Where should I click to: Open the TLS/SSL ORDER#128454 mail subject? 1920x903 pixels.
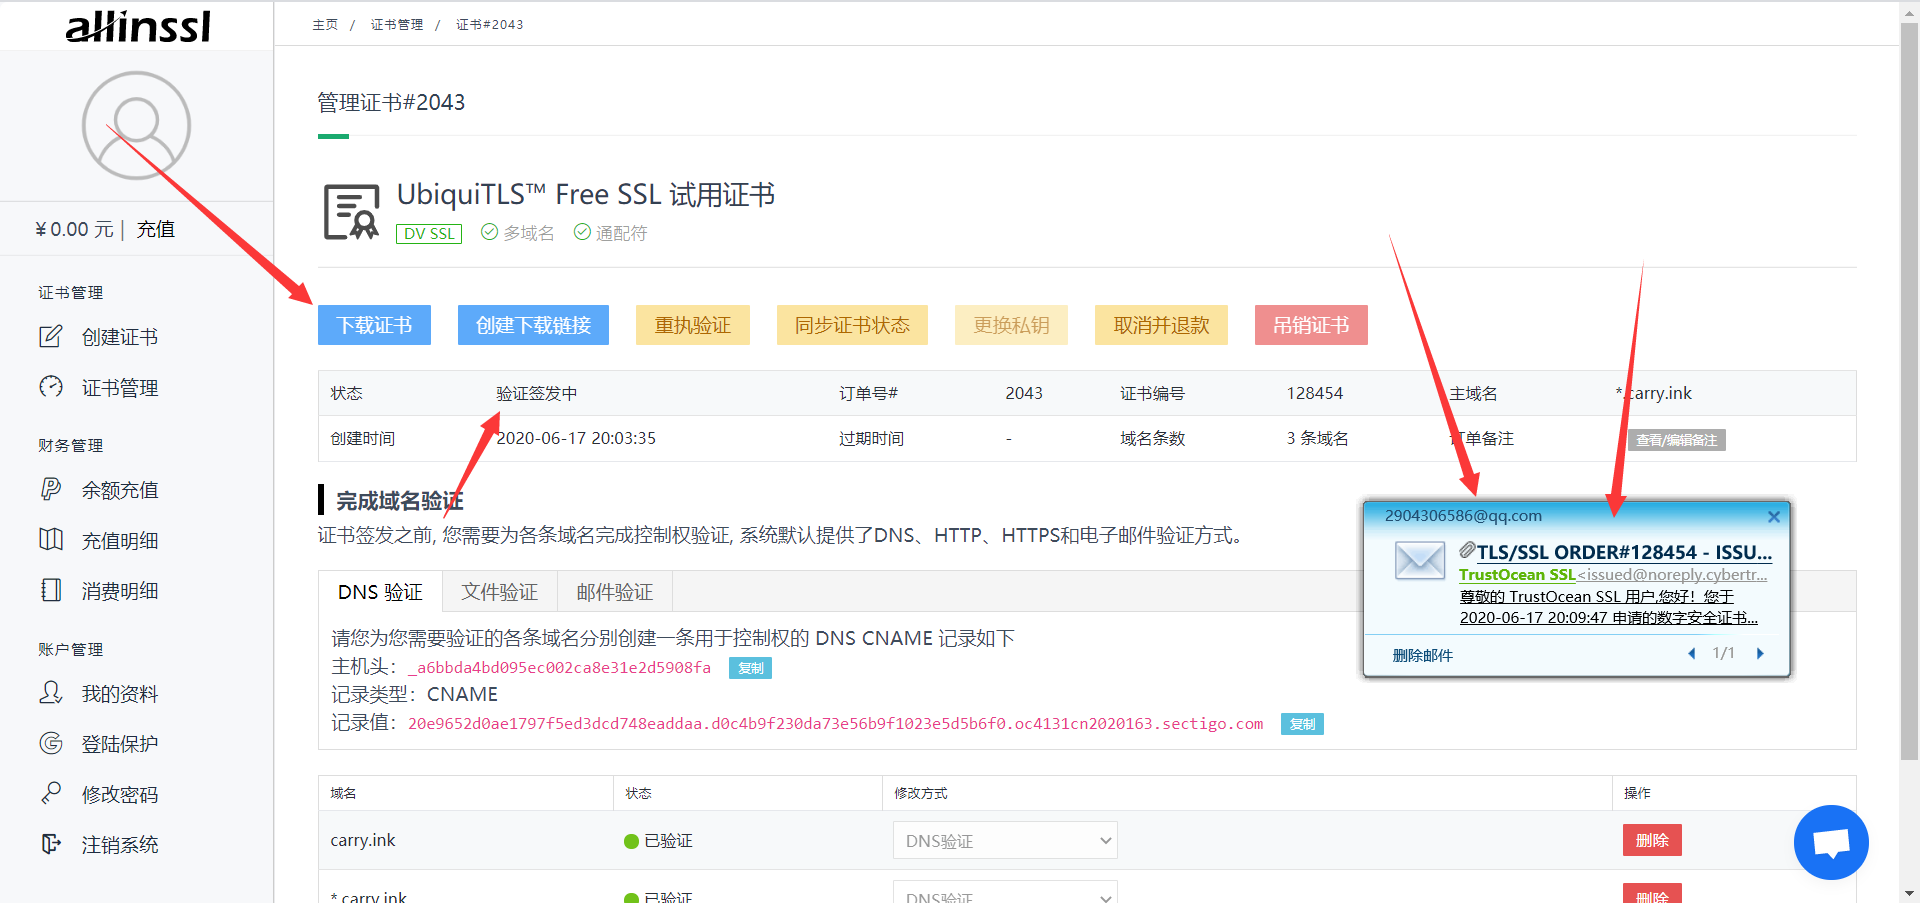coord(1624,552)
